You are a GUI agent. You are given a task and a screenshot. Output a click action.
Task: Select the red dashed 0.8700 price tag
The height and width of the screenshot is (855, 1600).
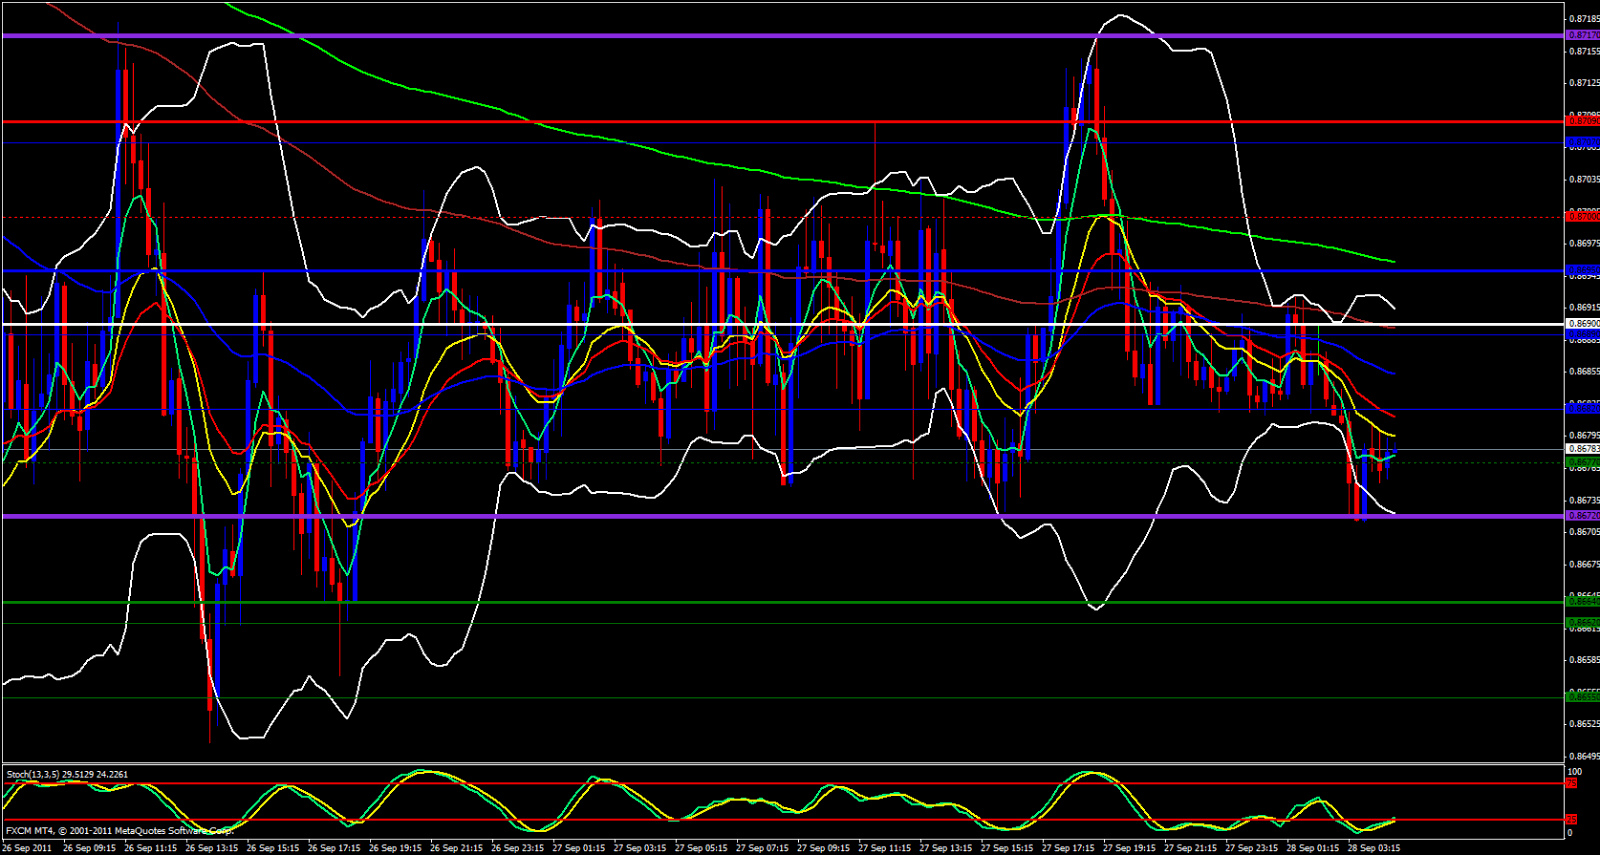click(x=1582, y=216)
